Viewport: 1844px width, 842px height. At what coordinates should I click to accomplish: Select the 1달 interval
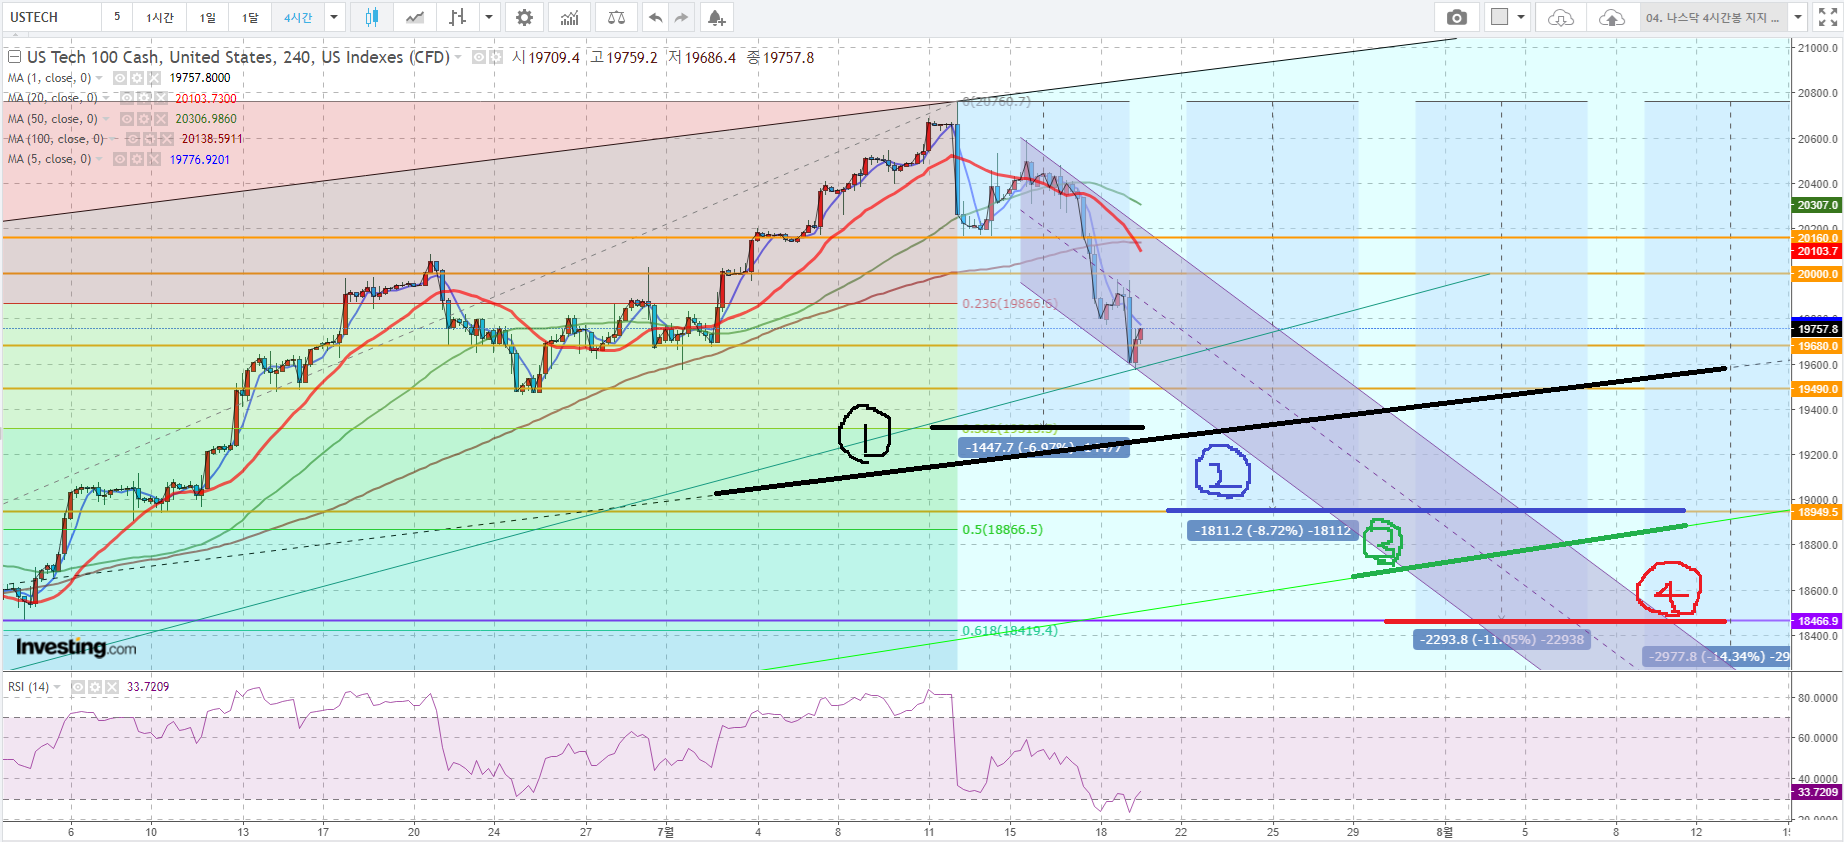[x=250, y=17]
